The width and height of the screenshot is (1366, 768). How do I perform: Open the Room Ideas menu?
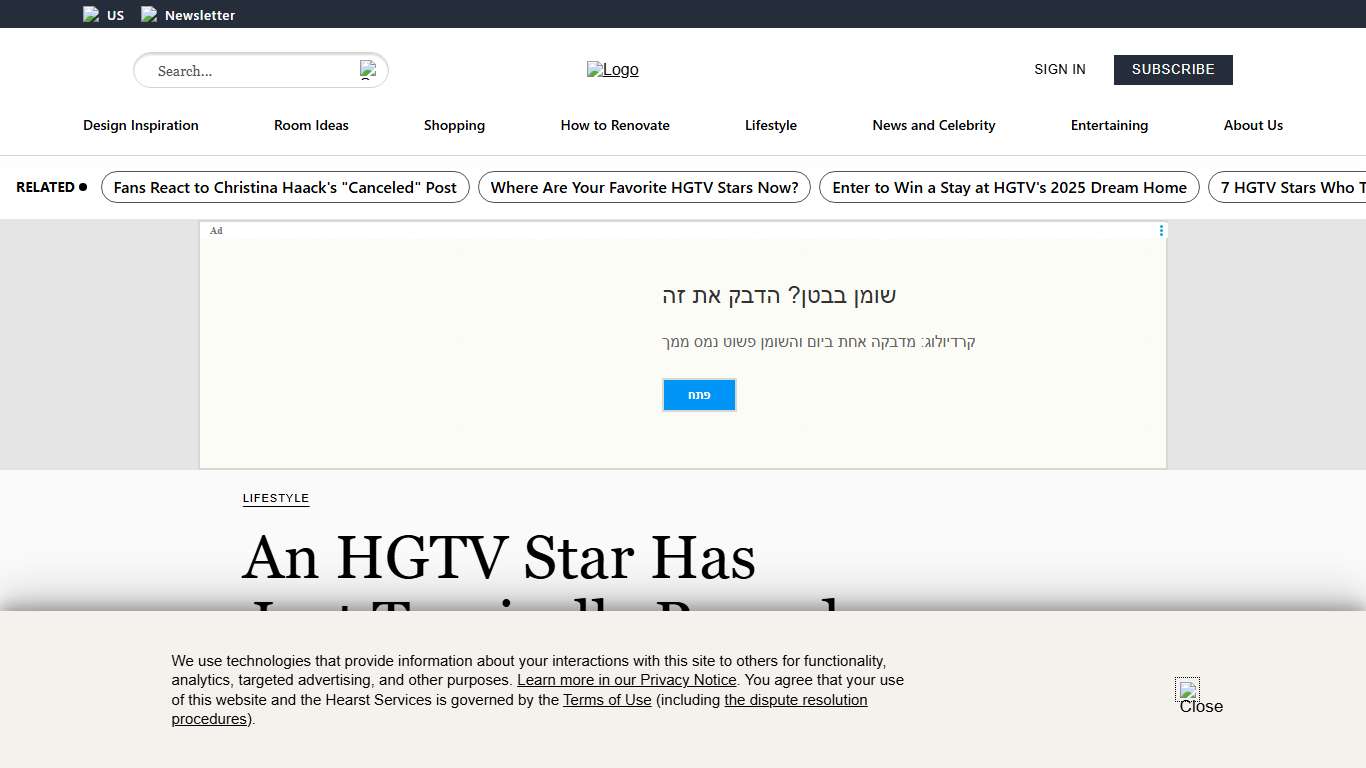pos(311,126)
